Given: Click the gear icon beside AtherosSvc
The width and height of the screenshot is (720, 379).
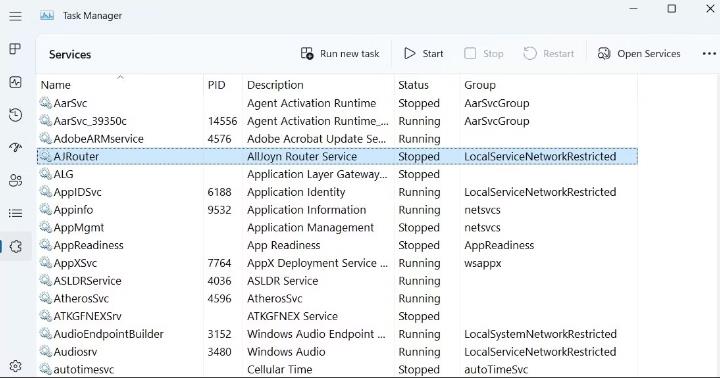Looking at the screenshot, I should point(45,298).
